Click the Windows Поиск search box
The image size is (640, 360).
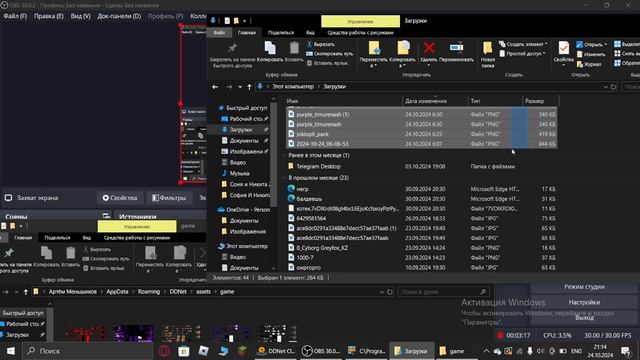coord(89,351)
